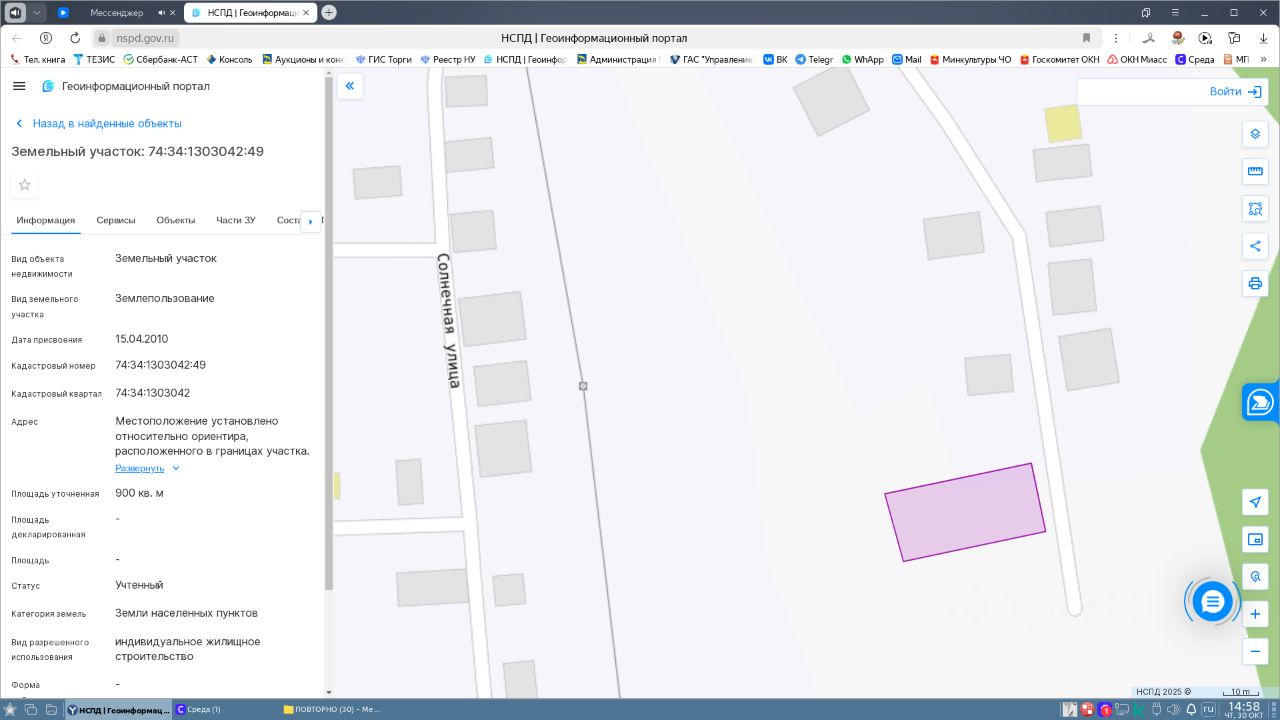1280x720 pixels.
Task: Activate the area search selection tool
Action: pyautogui.click(x=1255, y=209)
